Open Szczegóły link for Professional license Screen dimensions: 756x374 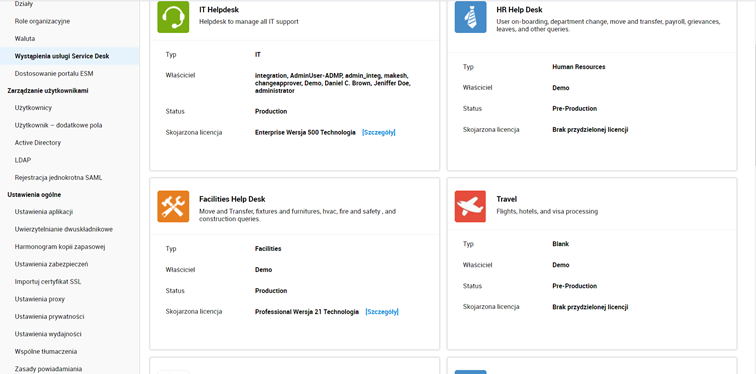click(x=382, y=312)
